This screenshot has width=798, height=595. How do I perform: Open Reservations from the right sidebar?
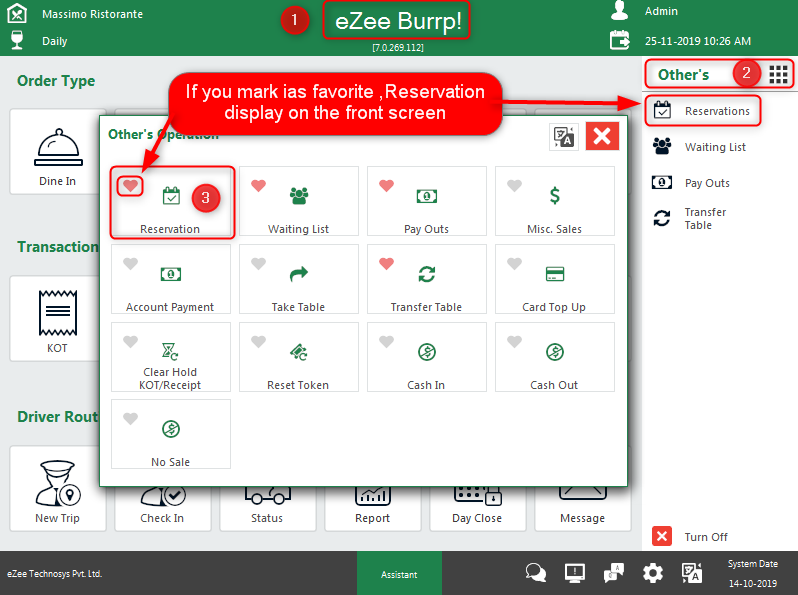click(703, 110)
